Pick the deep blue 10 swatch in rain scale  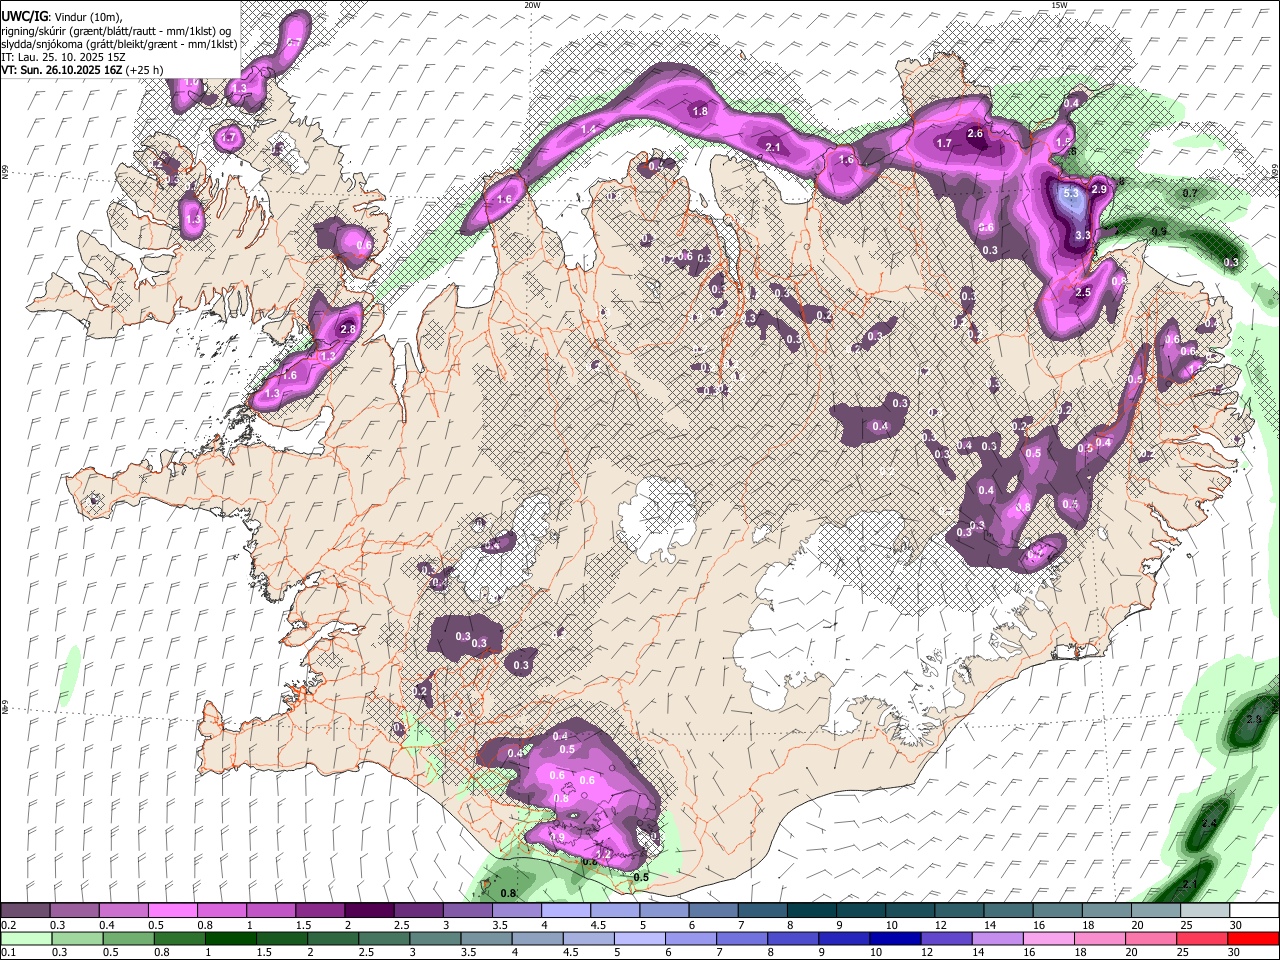894,937
